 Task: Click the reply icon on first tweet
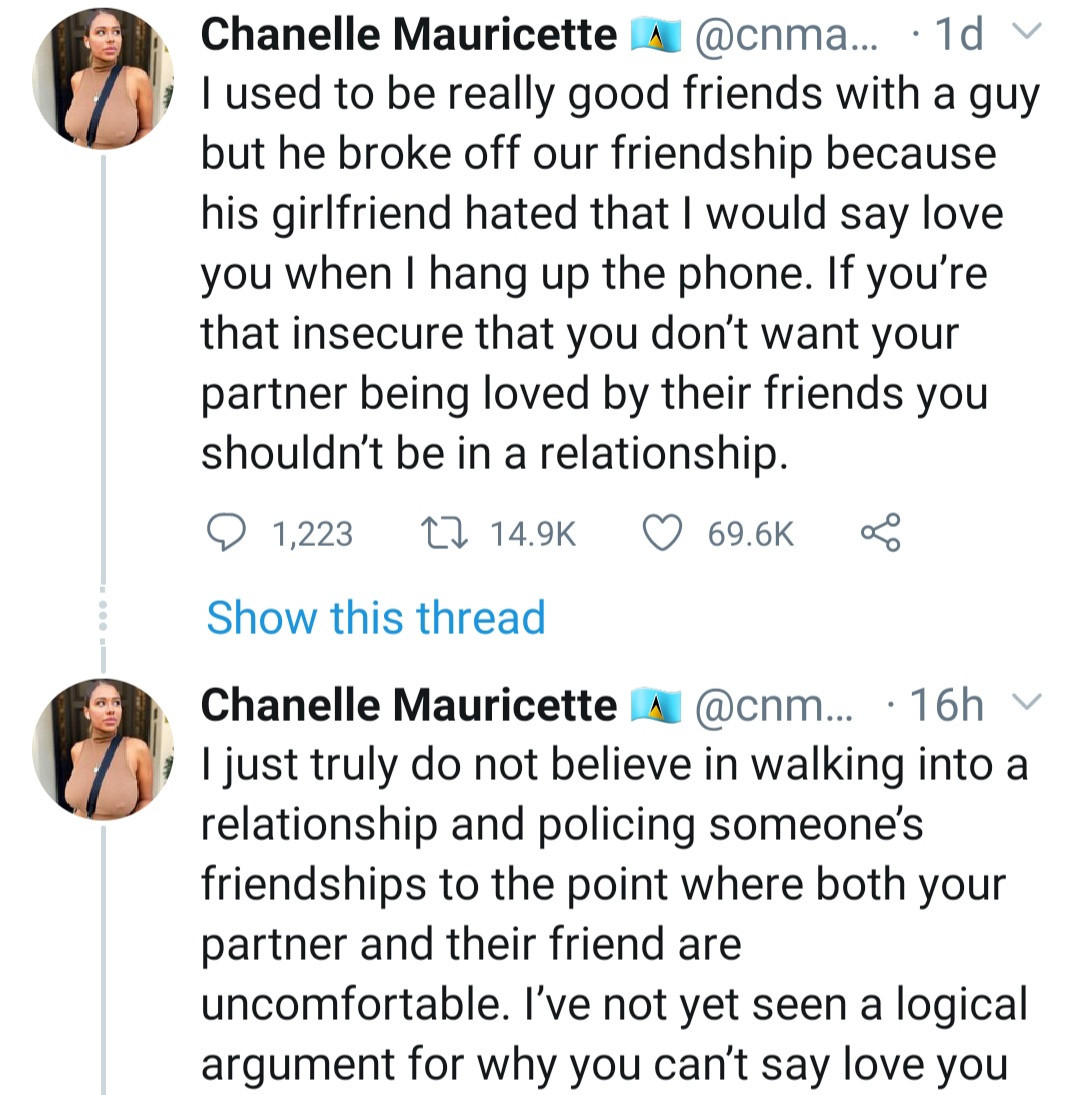point(226,533)
